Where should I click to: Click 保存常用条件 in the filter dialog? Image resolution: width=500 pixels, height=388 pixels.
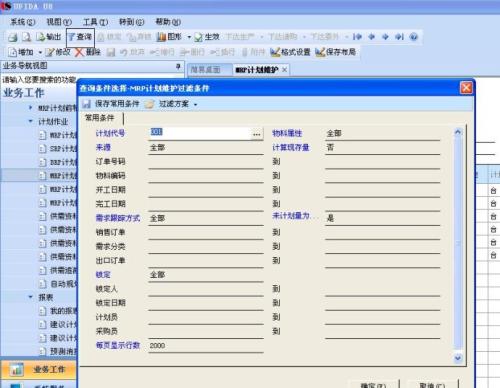[x=111, y=104]
